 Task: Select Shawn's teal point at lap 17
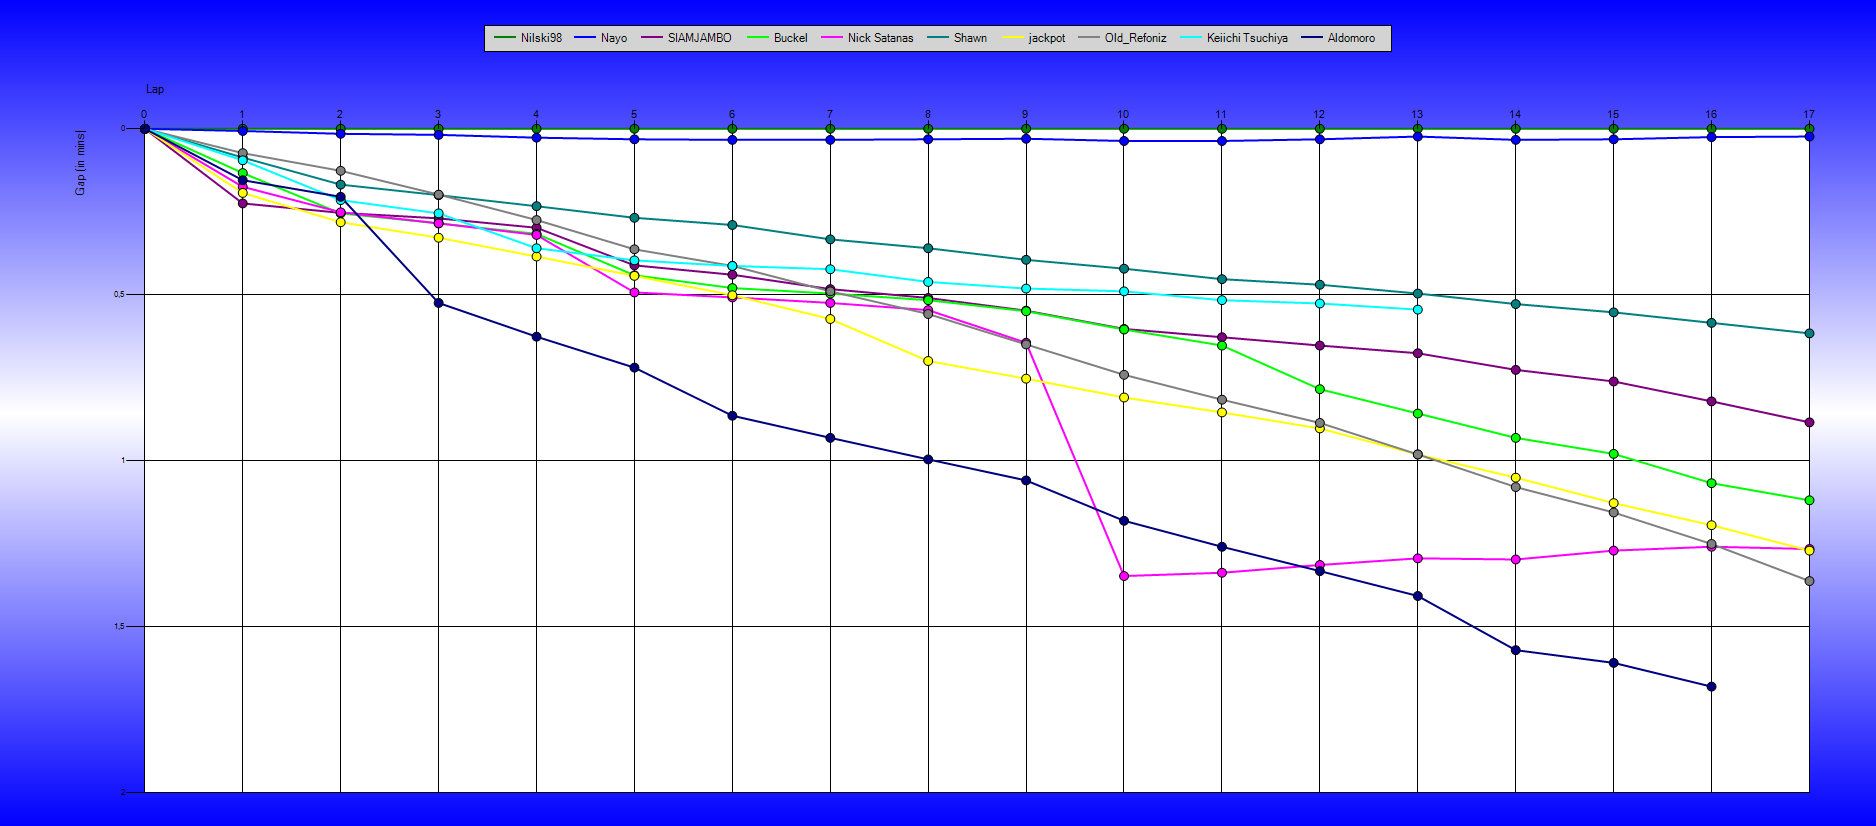1809,334
